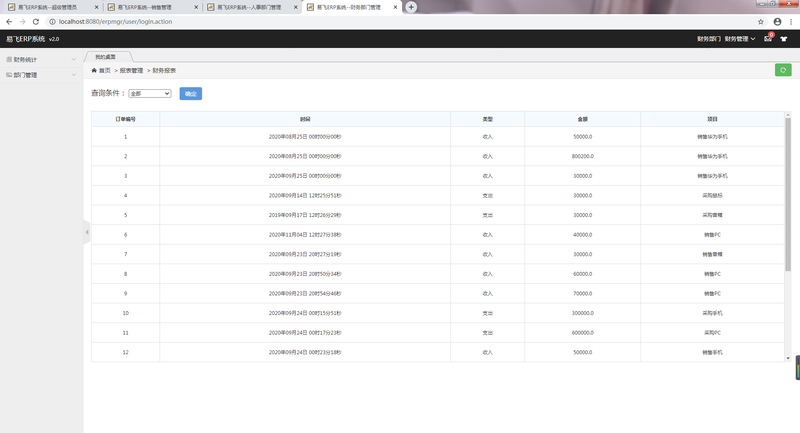Click amount 70000.0 in row 9

[x=583, y=294]
